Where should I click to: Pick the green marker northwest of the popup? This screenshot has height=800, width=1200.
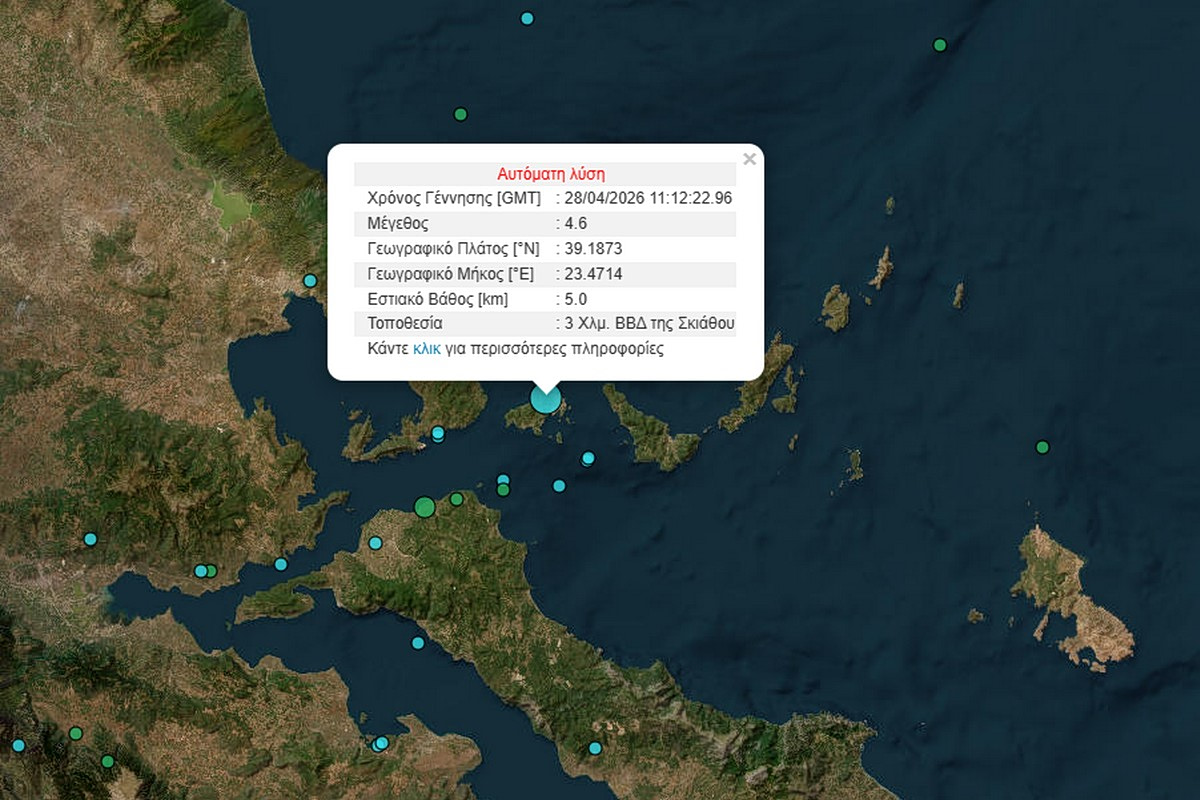[460, 114]
